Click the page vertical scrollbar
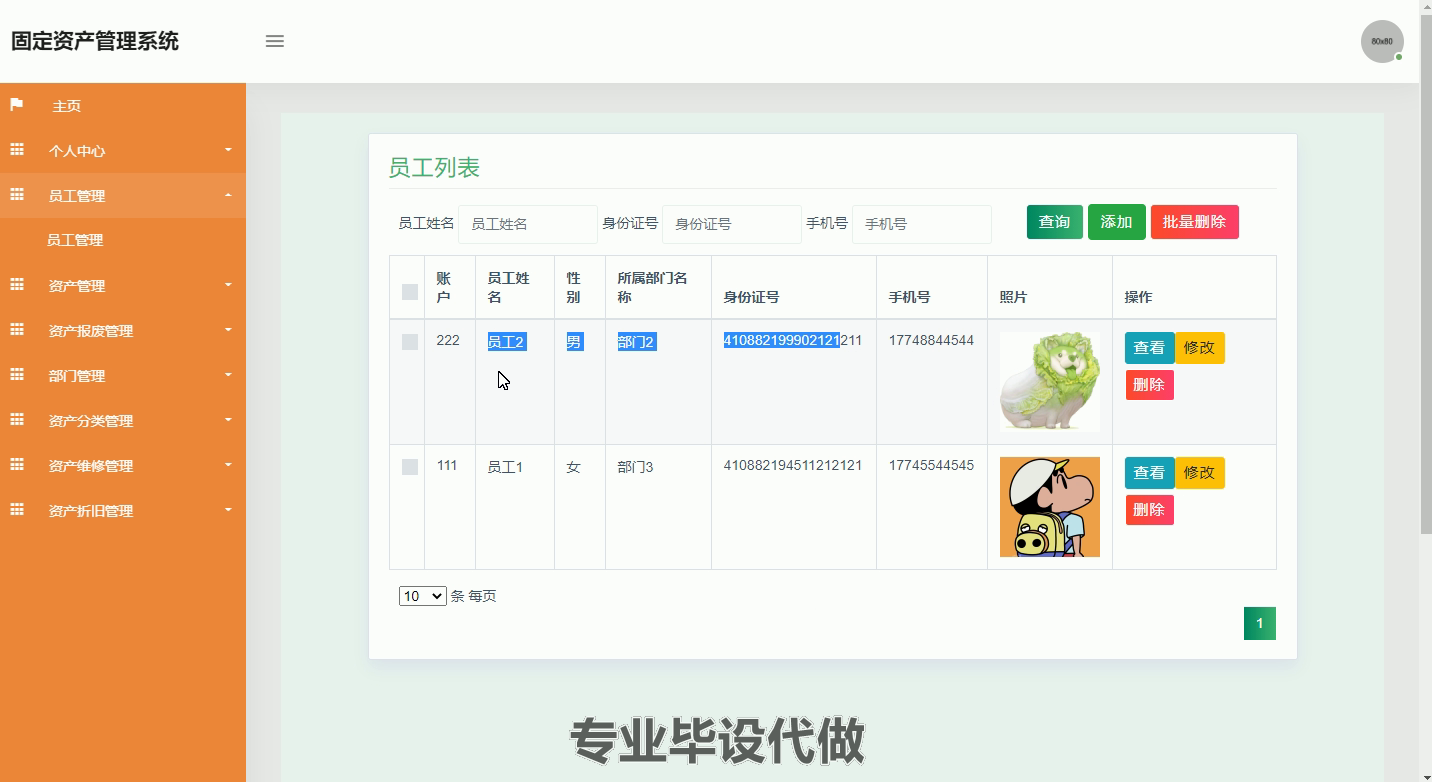The image size is (1432, 782). pyautogui.click(x=1425, y=275)
